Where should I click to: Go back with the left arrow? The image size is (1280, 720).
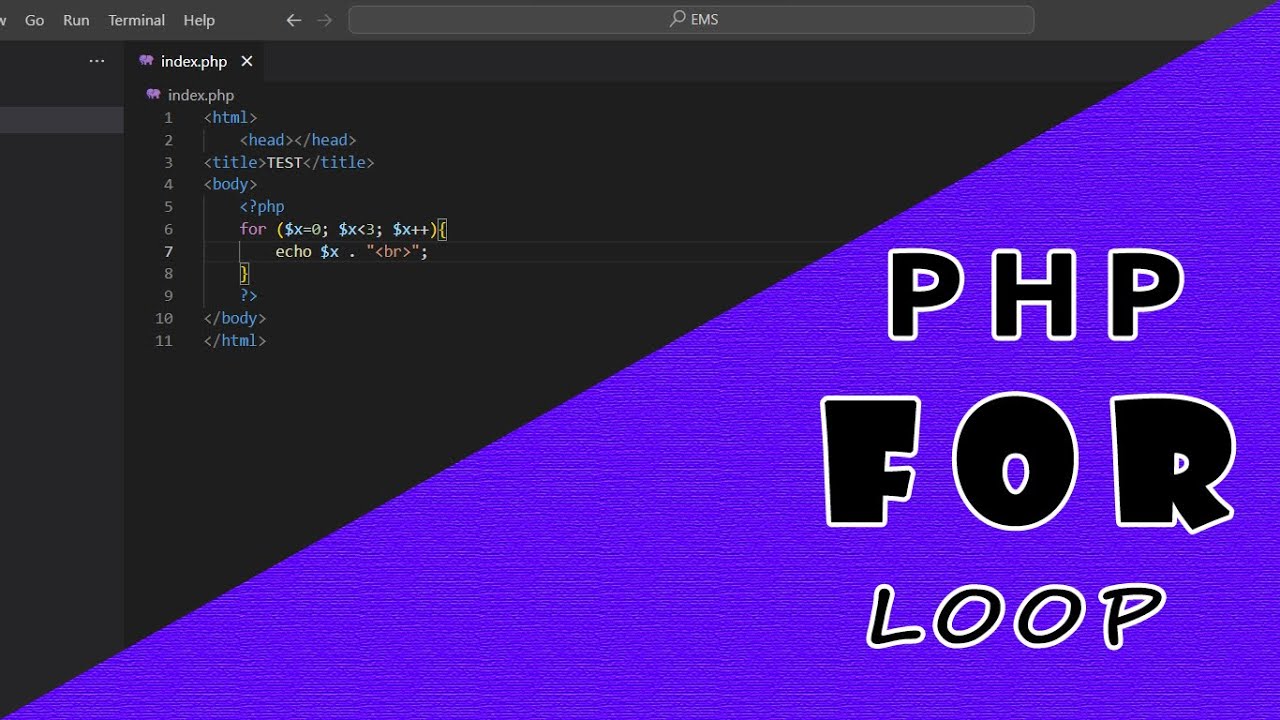click(293, 20)
